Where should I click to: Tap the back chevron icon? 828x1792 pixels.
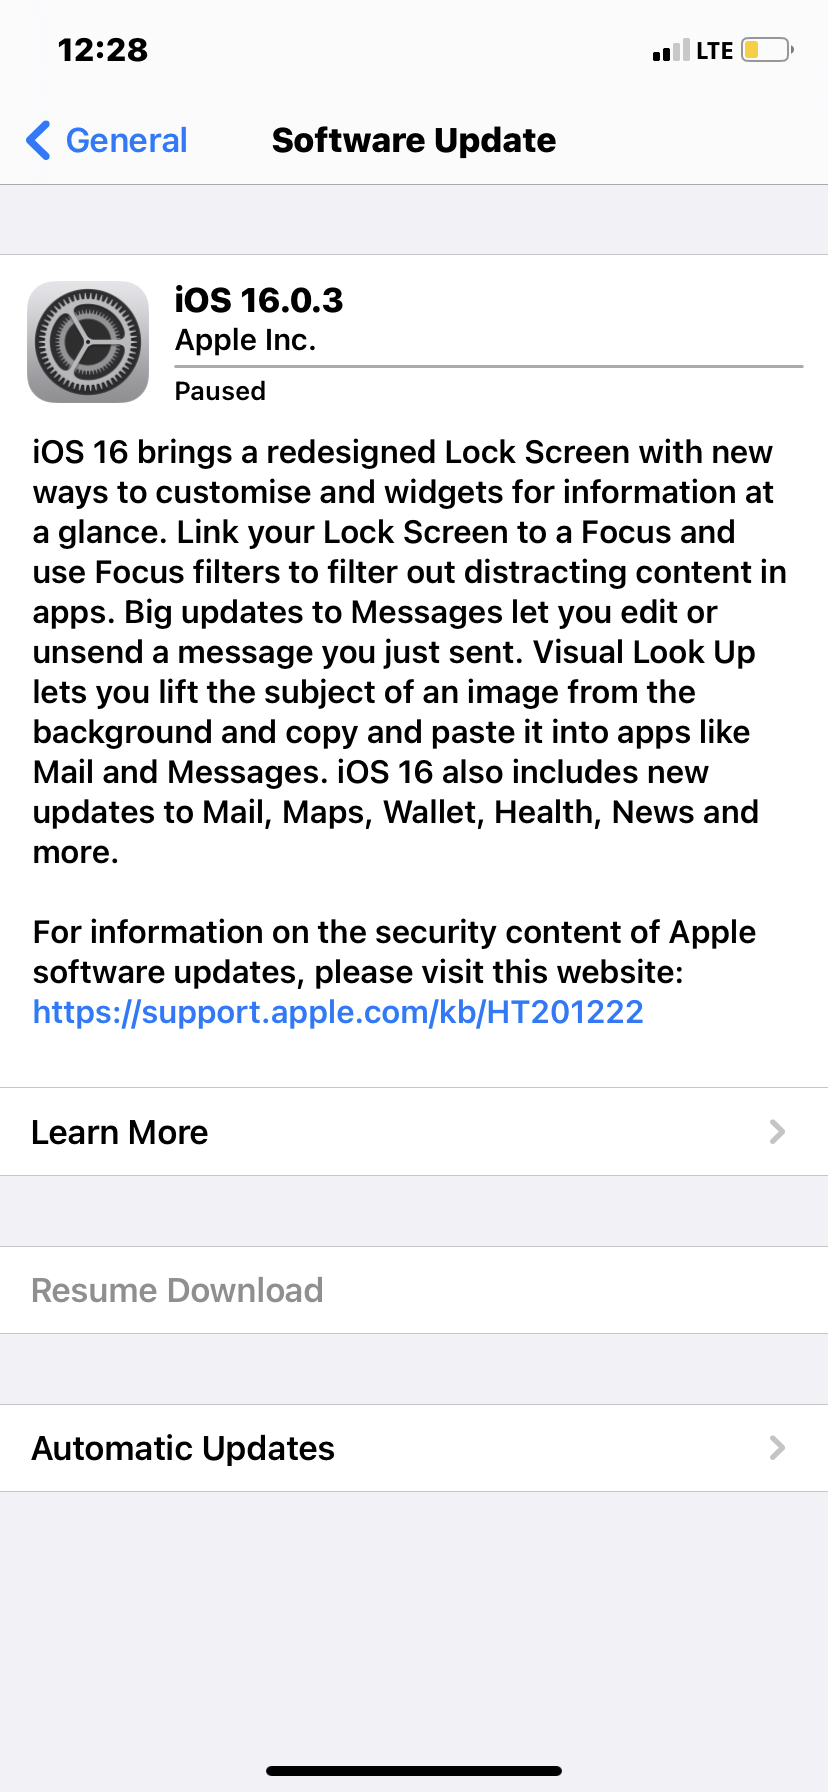coord(39,140)
